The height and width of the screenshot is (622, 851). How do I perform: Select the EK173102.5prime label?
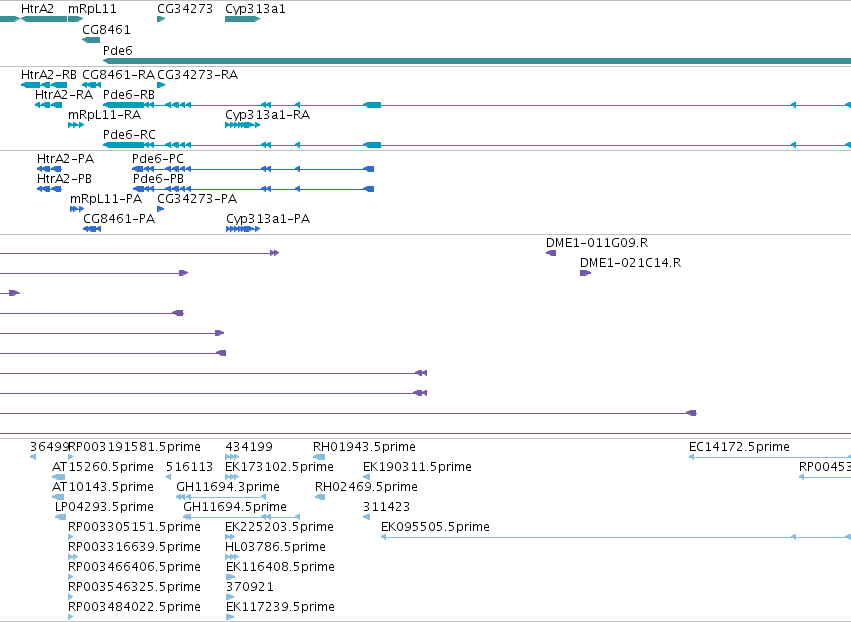click(x=280, y=467)
